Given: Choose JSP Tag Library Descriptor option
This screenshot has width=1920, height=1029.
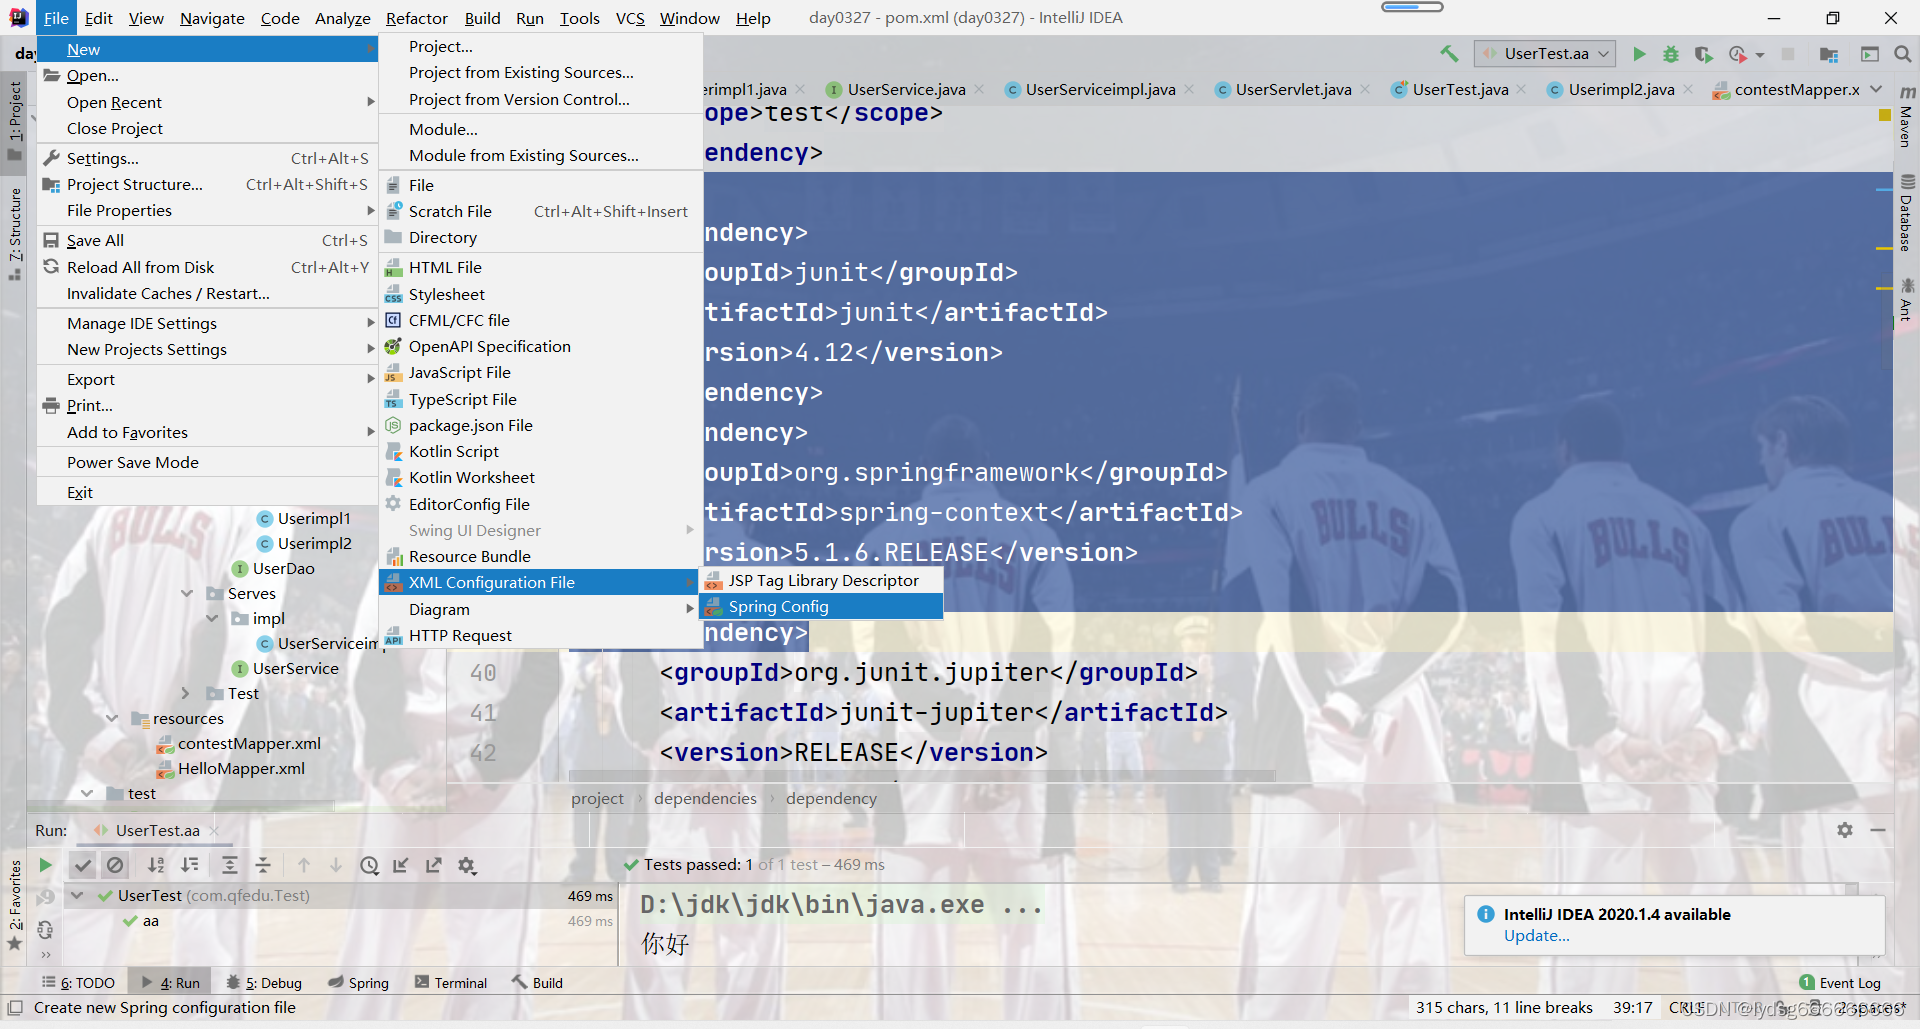Looking at the screenshot, I should [821, 580].
